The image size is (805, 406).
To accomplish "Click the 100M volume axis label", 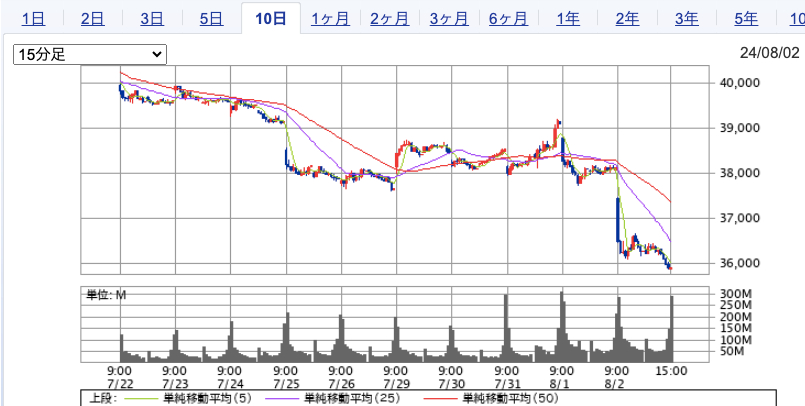I will (736, 340).
